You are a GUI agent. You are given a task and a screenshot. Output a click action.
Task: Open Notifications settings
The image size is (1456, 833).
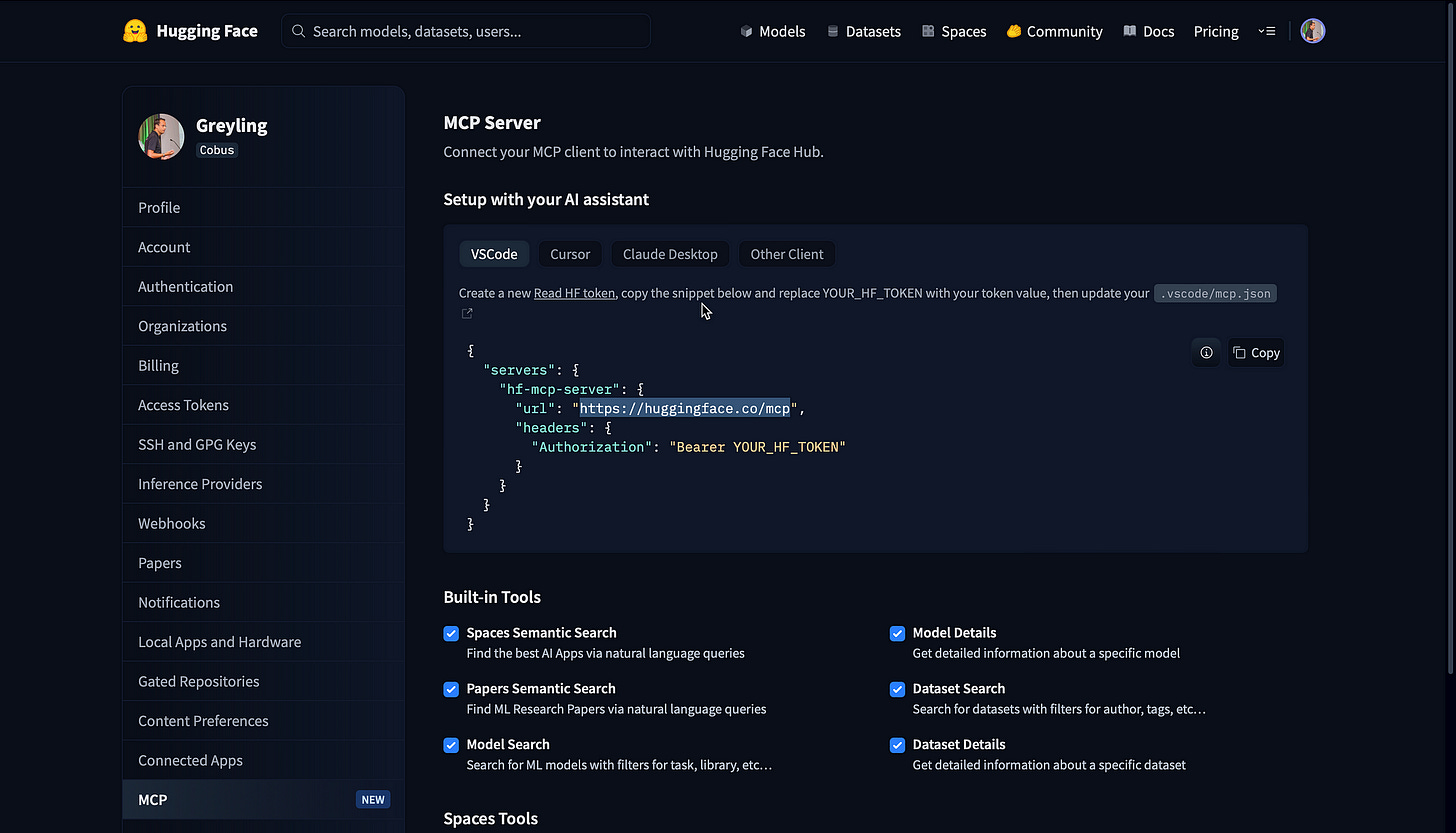(264, 602)
